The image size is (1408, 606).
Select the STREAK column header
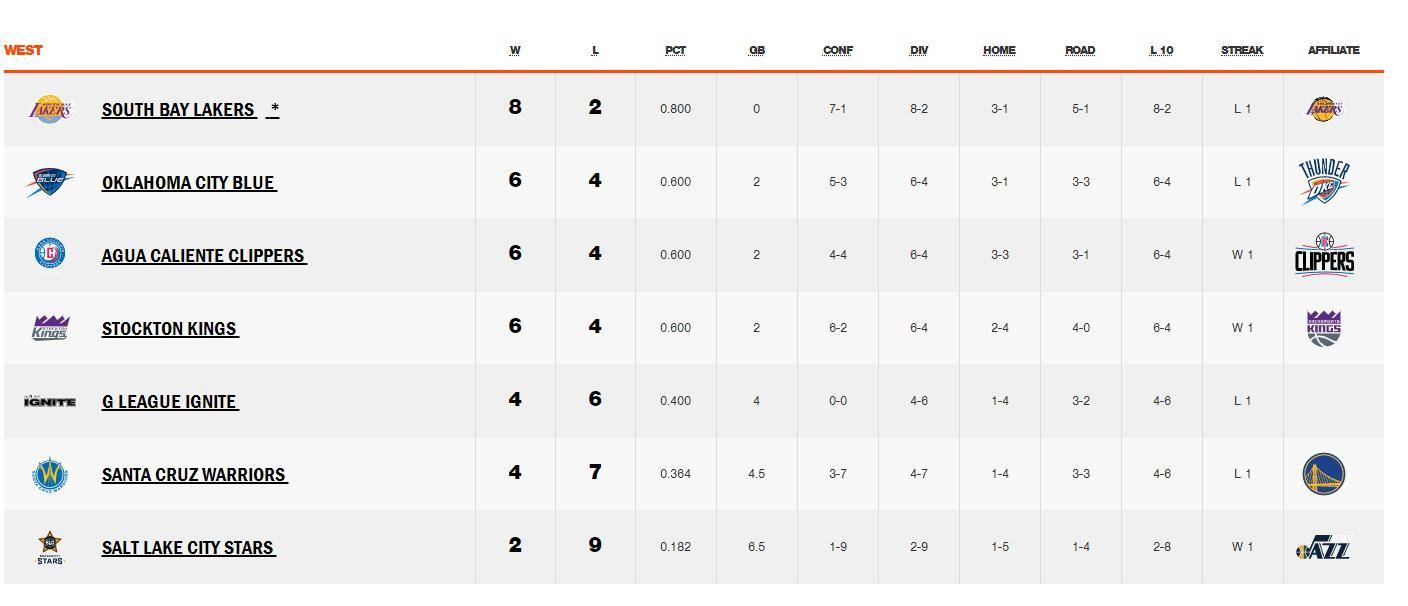pos(1242,50)
